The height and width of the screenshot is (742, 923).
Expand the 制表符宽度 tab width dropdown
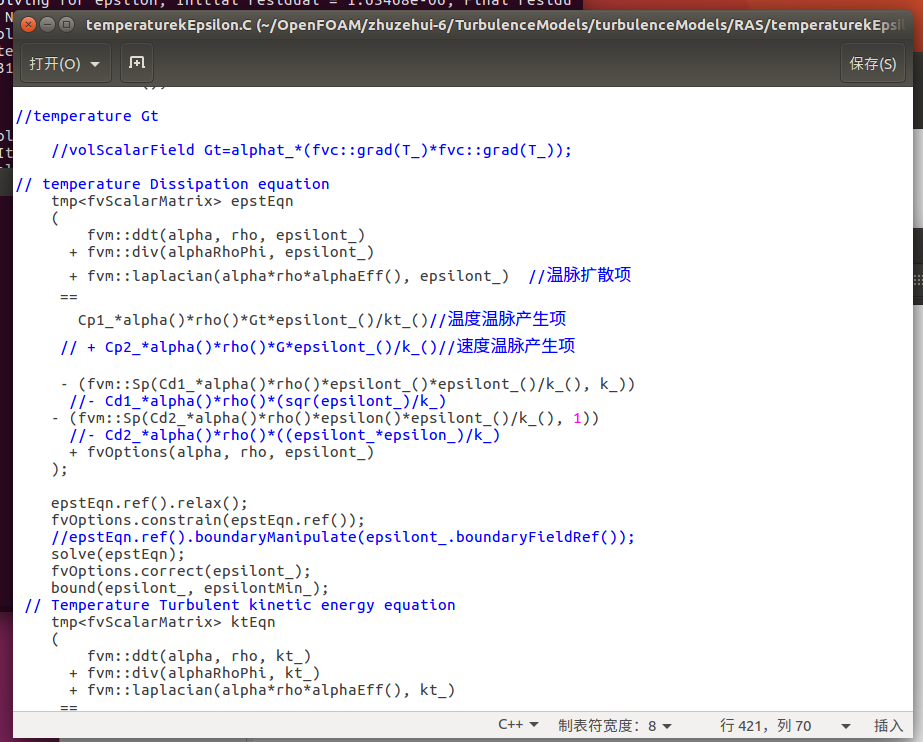tap(614, 725)
